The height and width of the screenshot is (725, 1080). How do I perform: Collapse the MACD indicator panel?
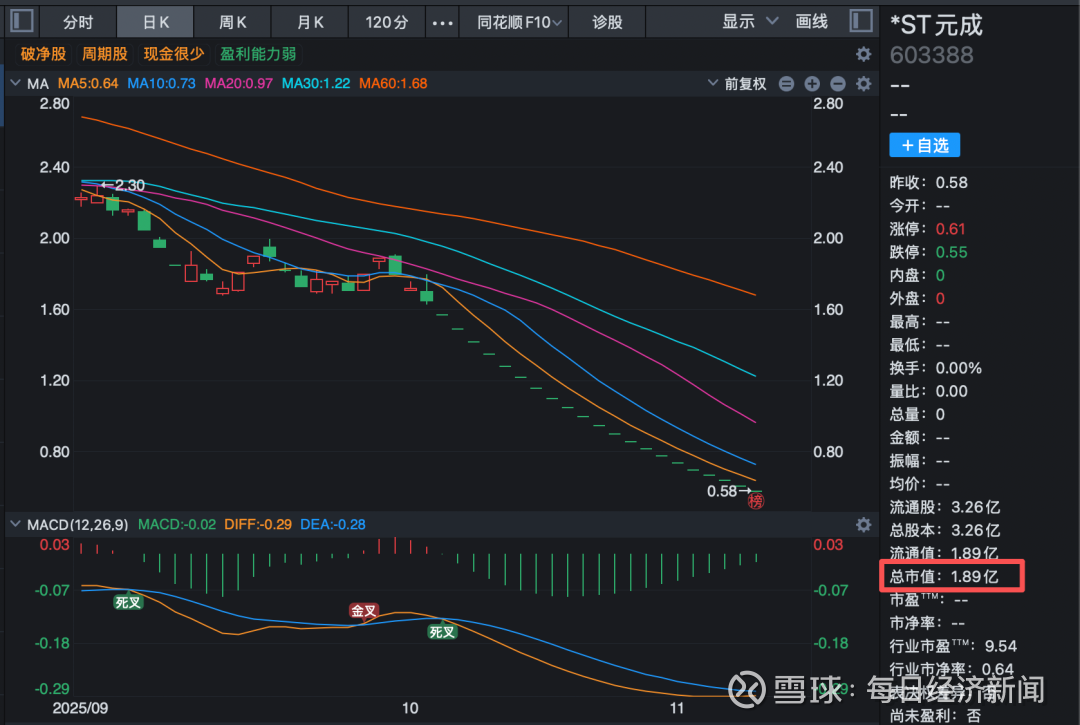(x=14, y=524)
